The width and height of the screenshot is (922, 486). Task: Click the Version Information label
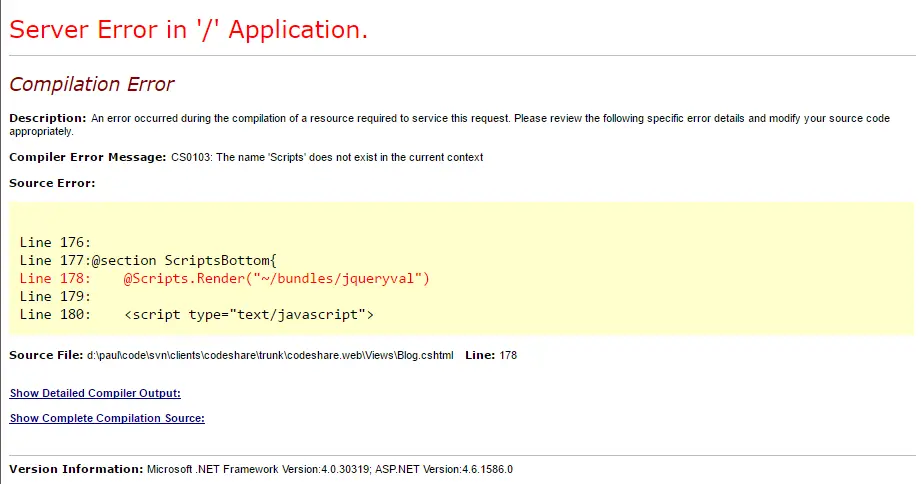point(76,469)
